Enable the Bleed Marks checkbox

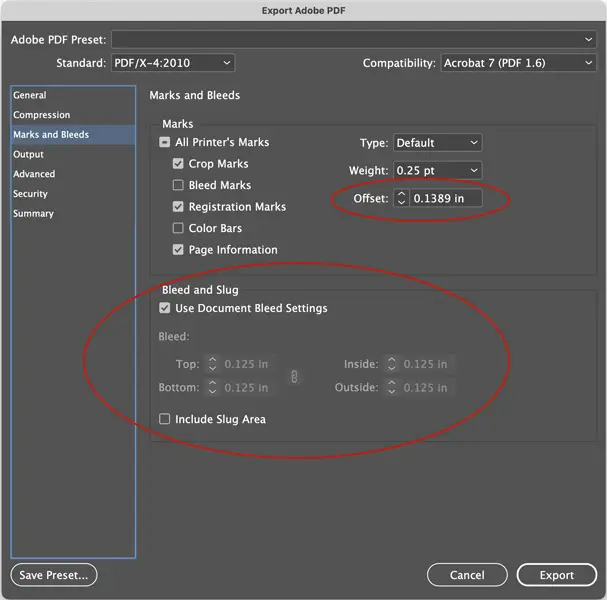pyautogui.click(x=179, y=185)
